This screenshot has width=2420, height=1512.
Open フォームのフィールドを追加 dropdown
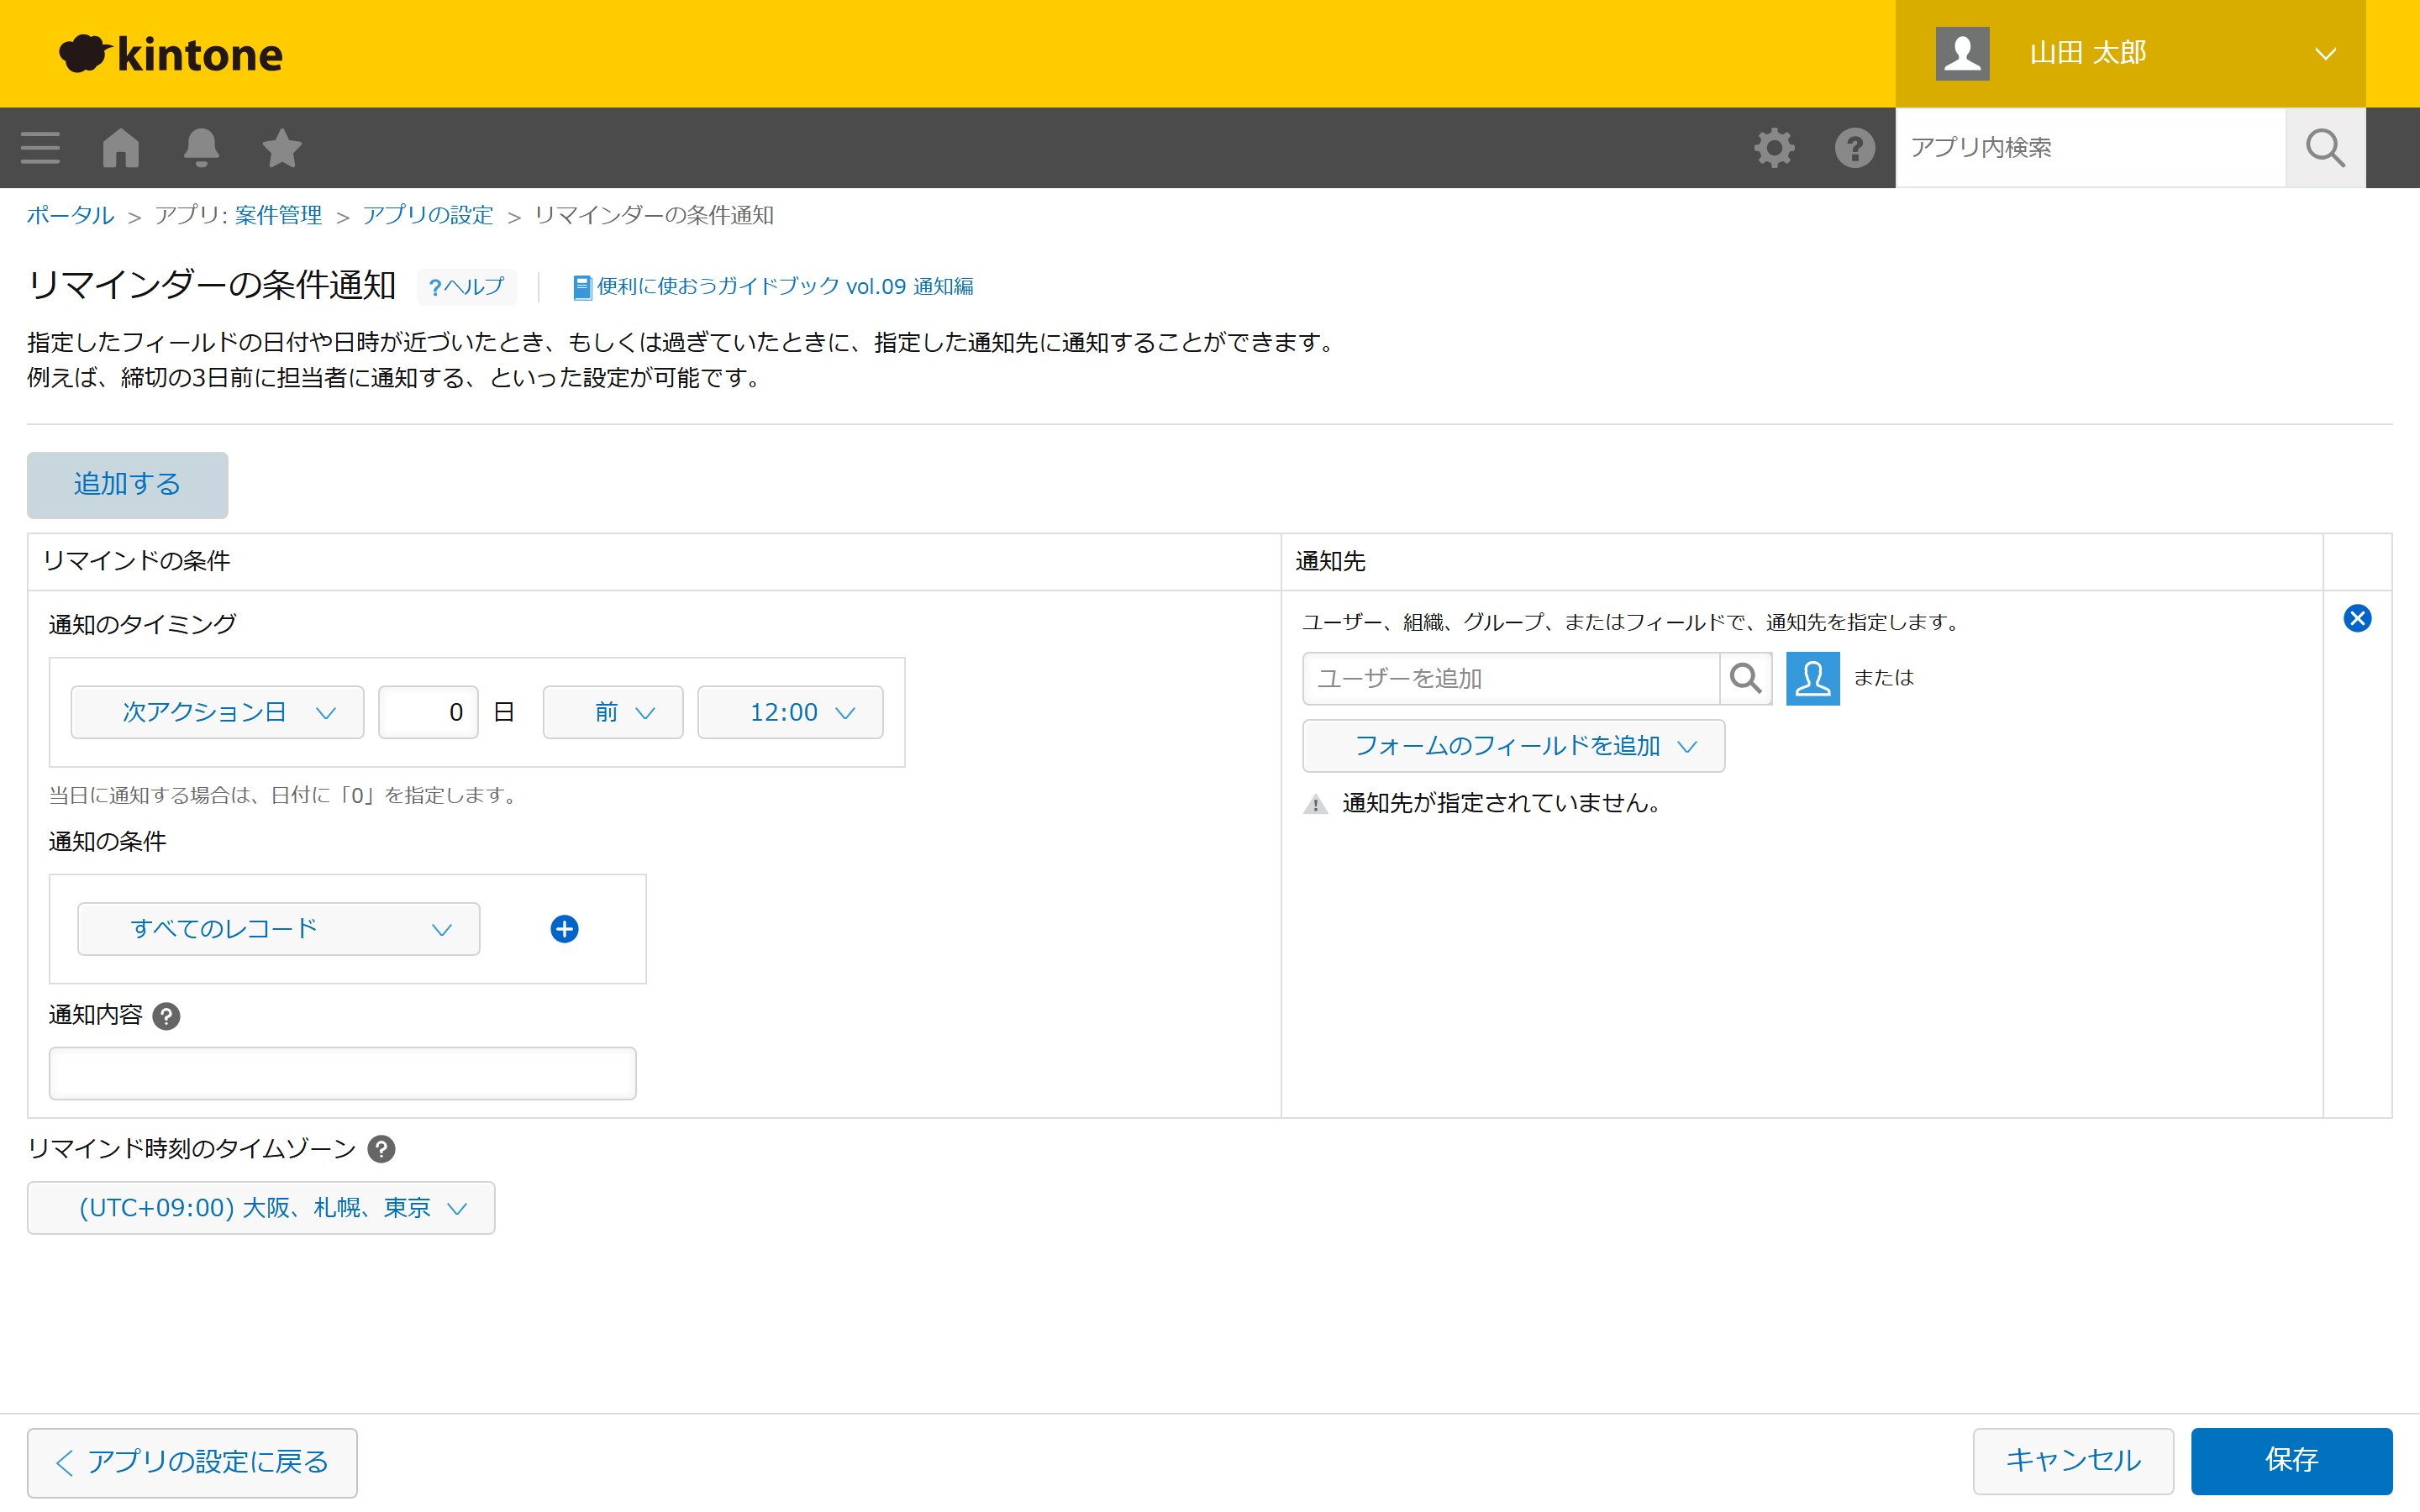coord(1513,746)
